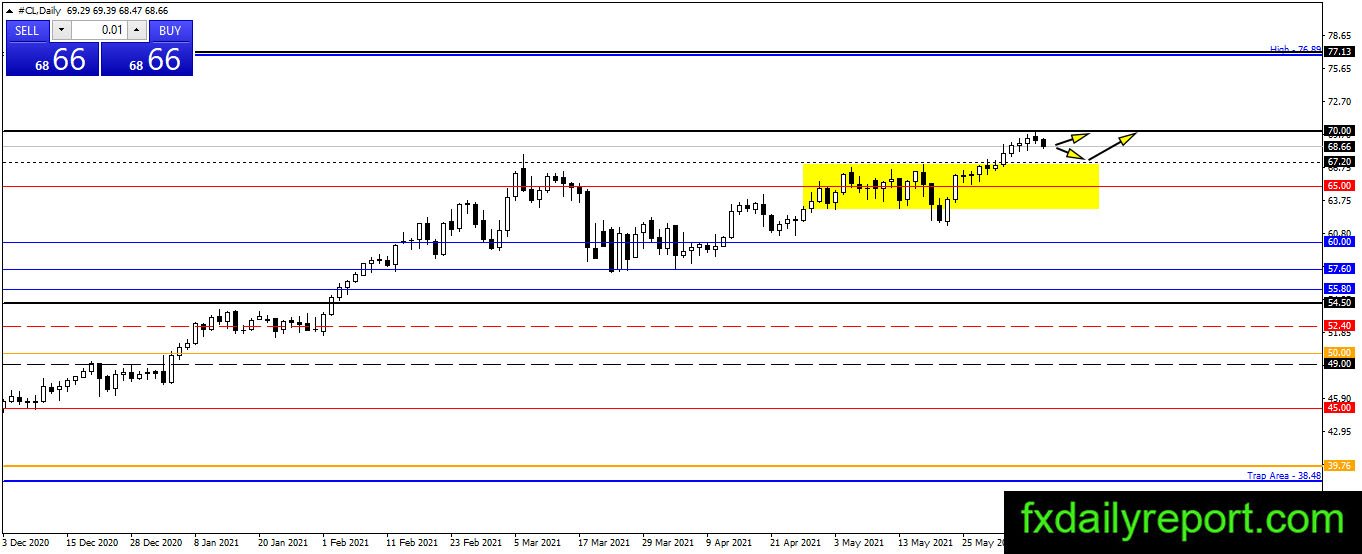This screenshot has width=1362, height=554.
Task: Click the blue 60.00 price tag
Action: tap(1339, 242)
